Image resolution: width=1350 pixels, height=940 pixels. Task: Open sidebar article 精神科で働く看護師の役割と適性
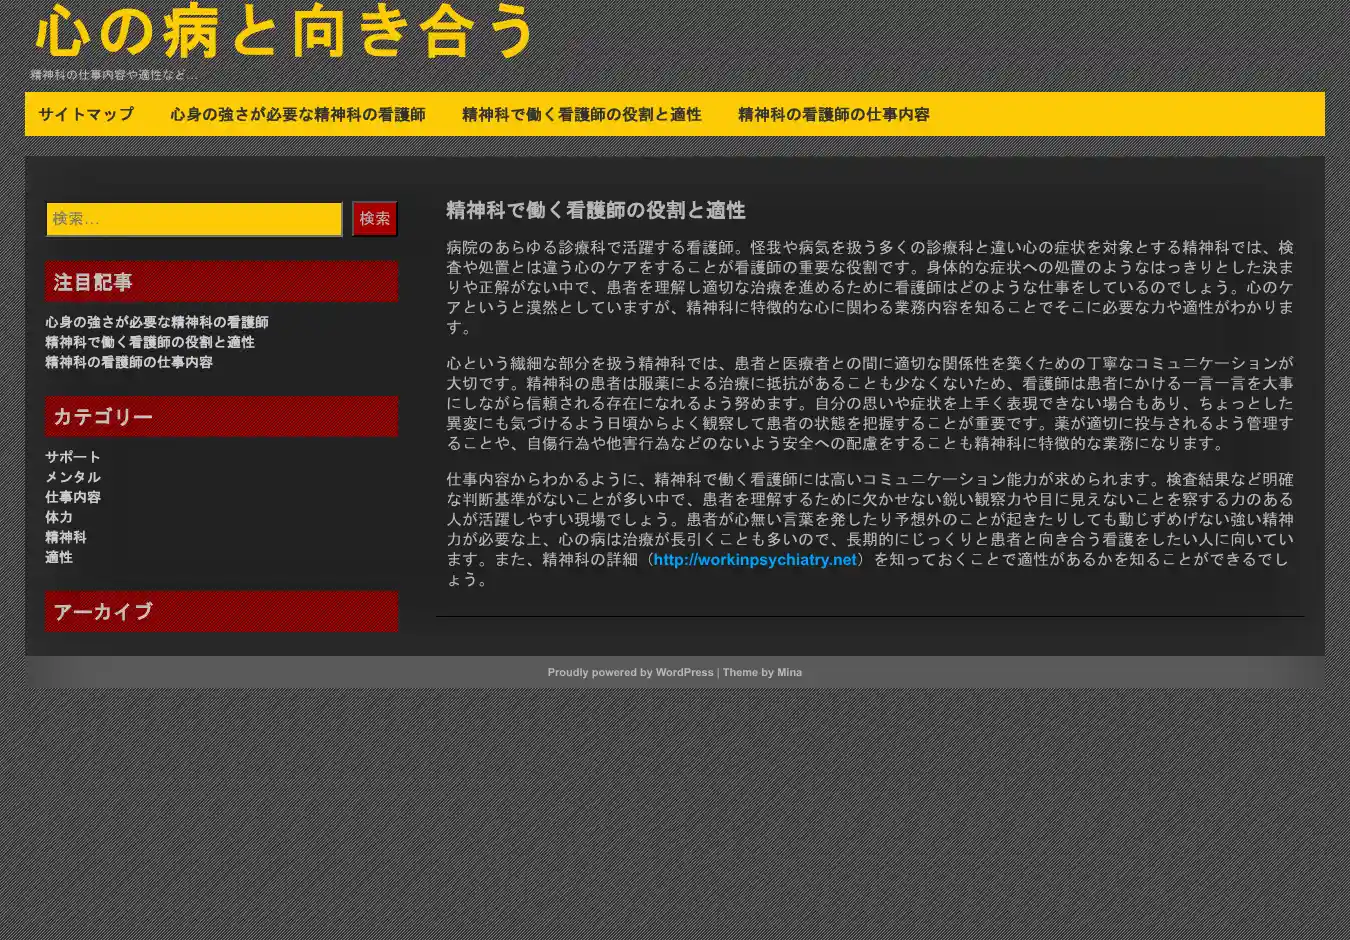pyautogui.click(x=149, y=342)
